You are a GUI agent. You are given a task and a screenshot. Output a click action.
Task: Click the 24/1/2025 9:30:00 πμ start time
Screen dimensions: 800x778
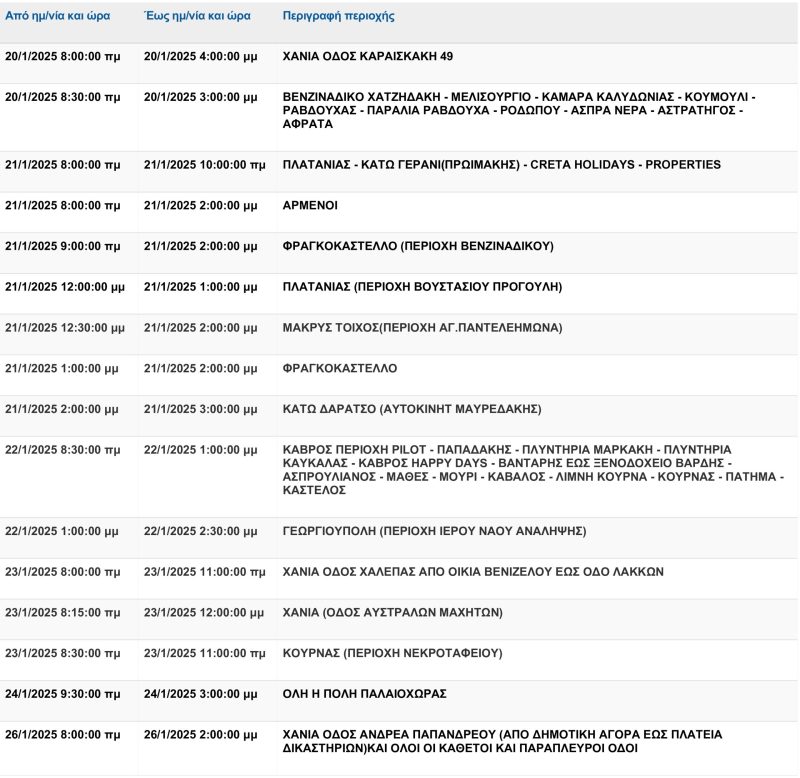(x=62, y=694)
